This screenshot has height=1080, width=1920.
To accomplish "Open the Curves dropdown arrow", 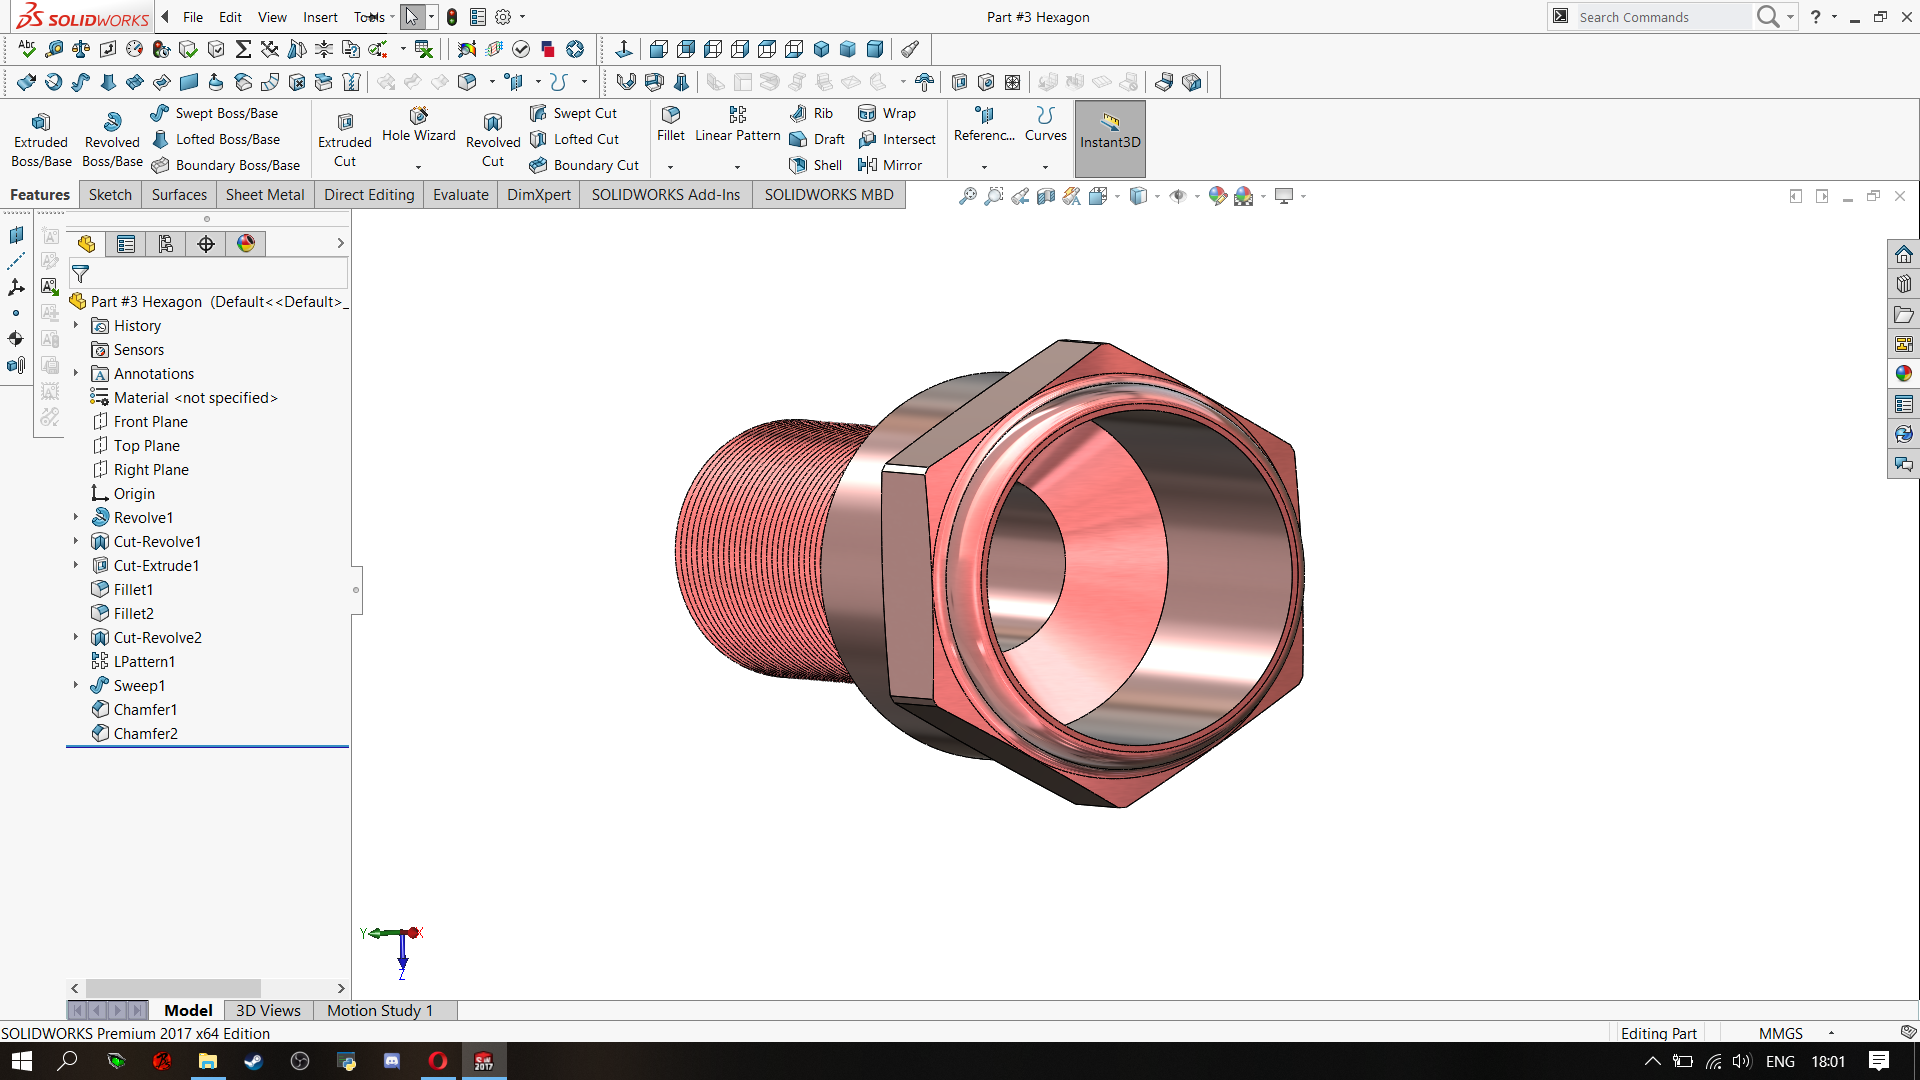I will point(1045,167).
